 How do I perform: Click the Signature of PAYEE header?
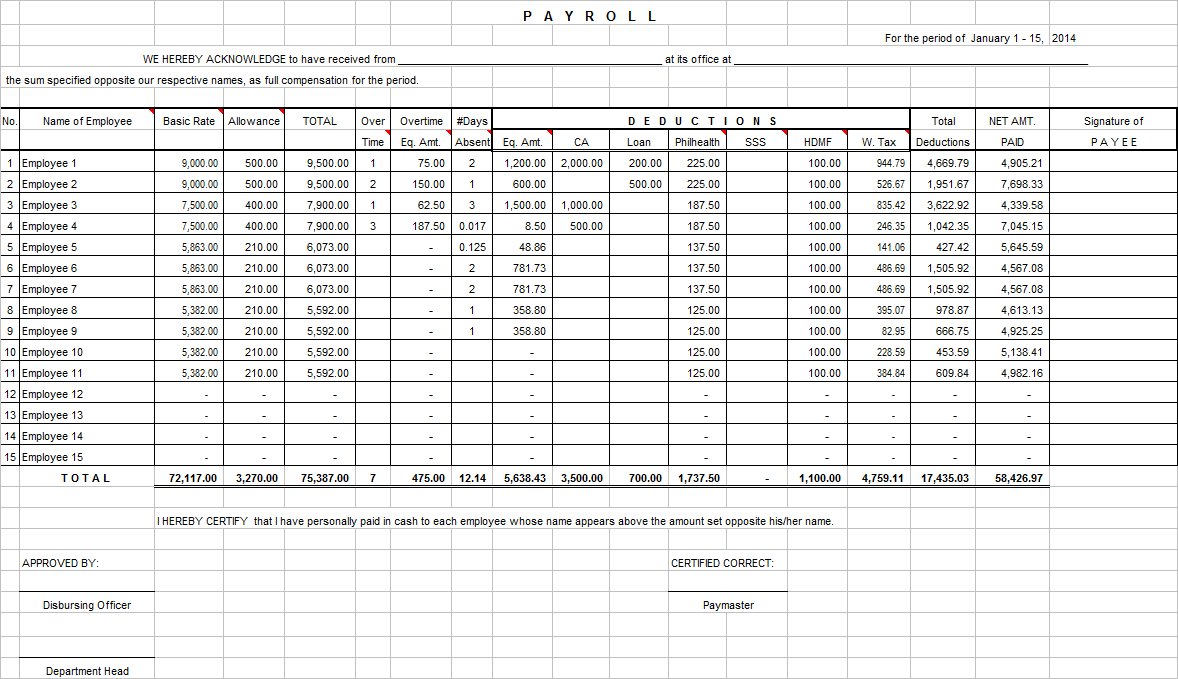click(1113, 131)
